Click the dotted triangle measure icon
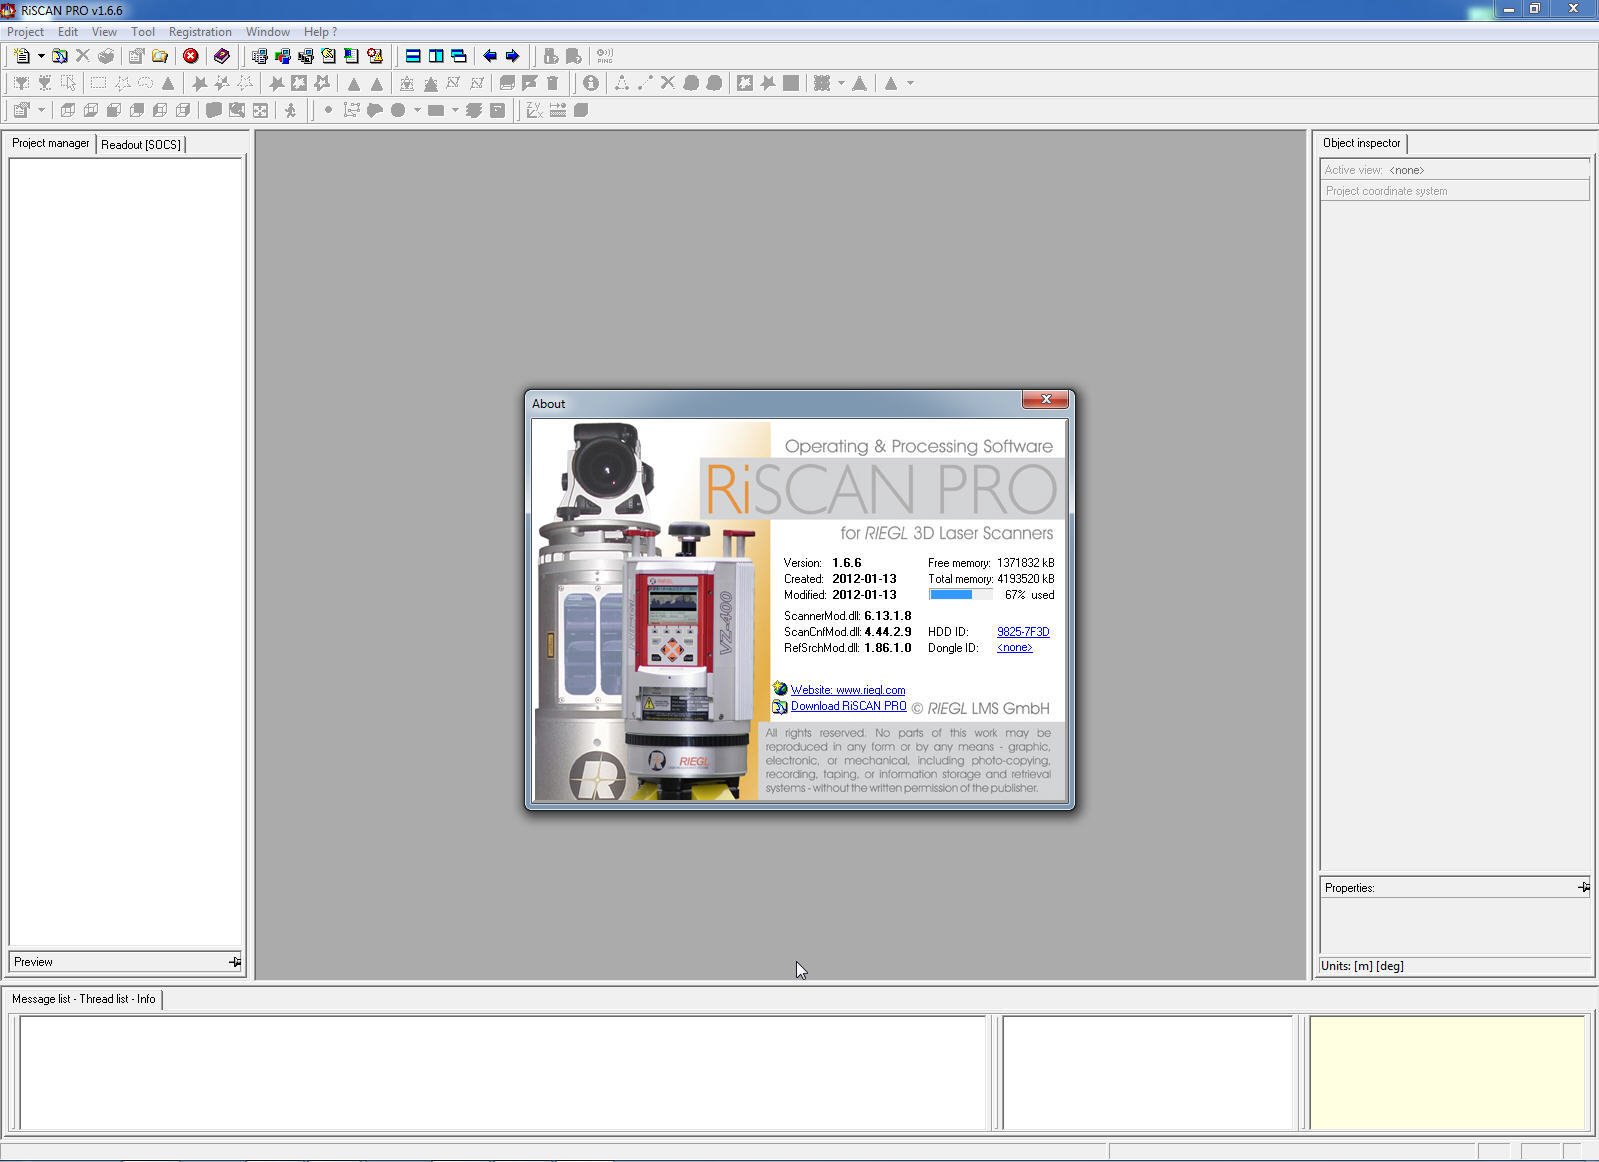 click(622, 83)
